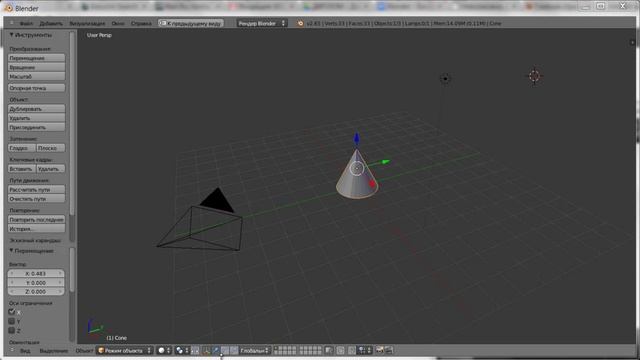This screenshot has height=360, width=640.
Task: Toggle the lock layers to scene icon
Action: tap(329, 351)
